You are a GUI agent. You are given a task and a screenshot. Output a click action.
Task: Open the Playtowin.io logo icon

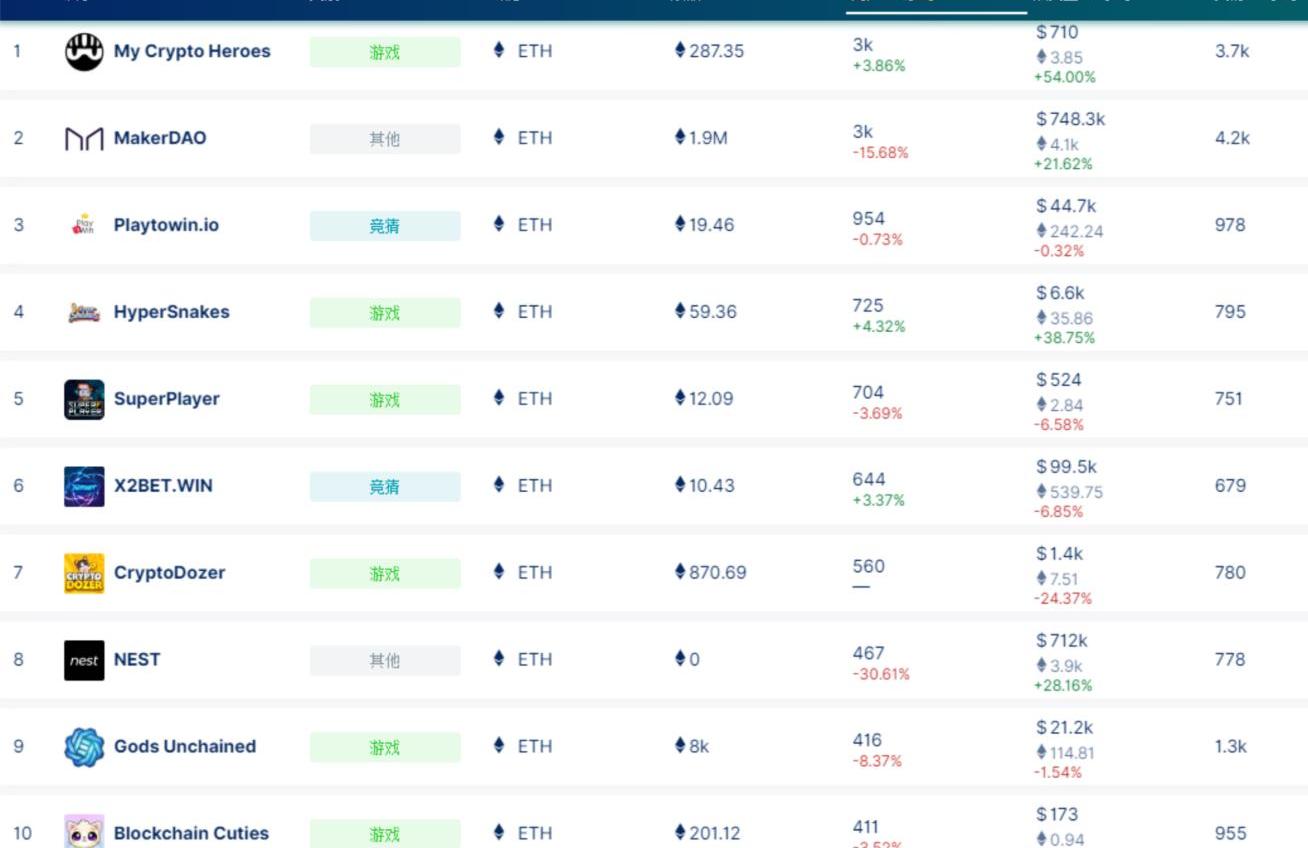84,225
